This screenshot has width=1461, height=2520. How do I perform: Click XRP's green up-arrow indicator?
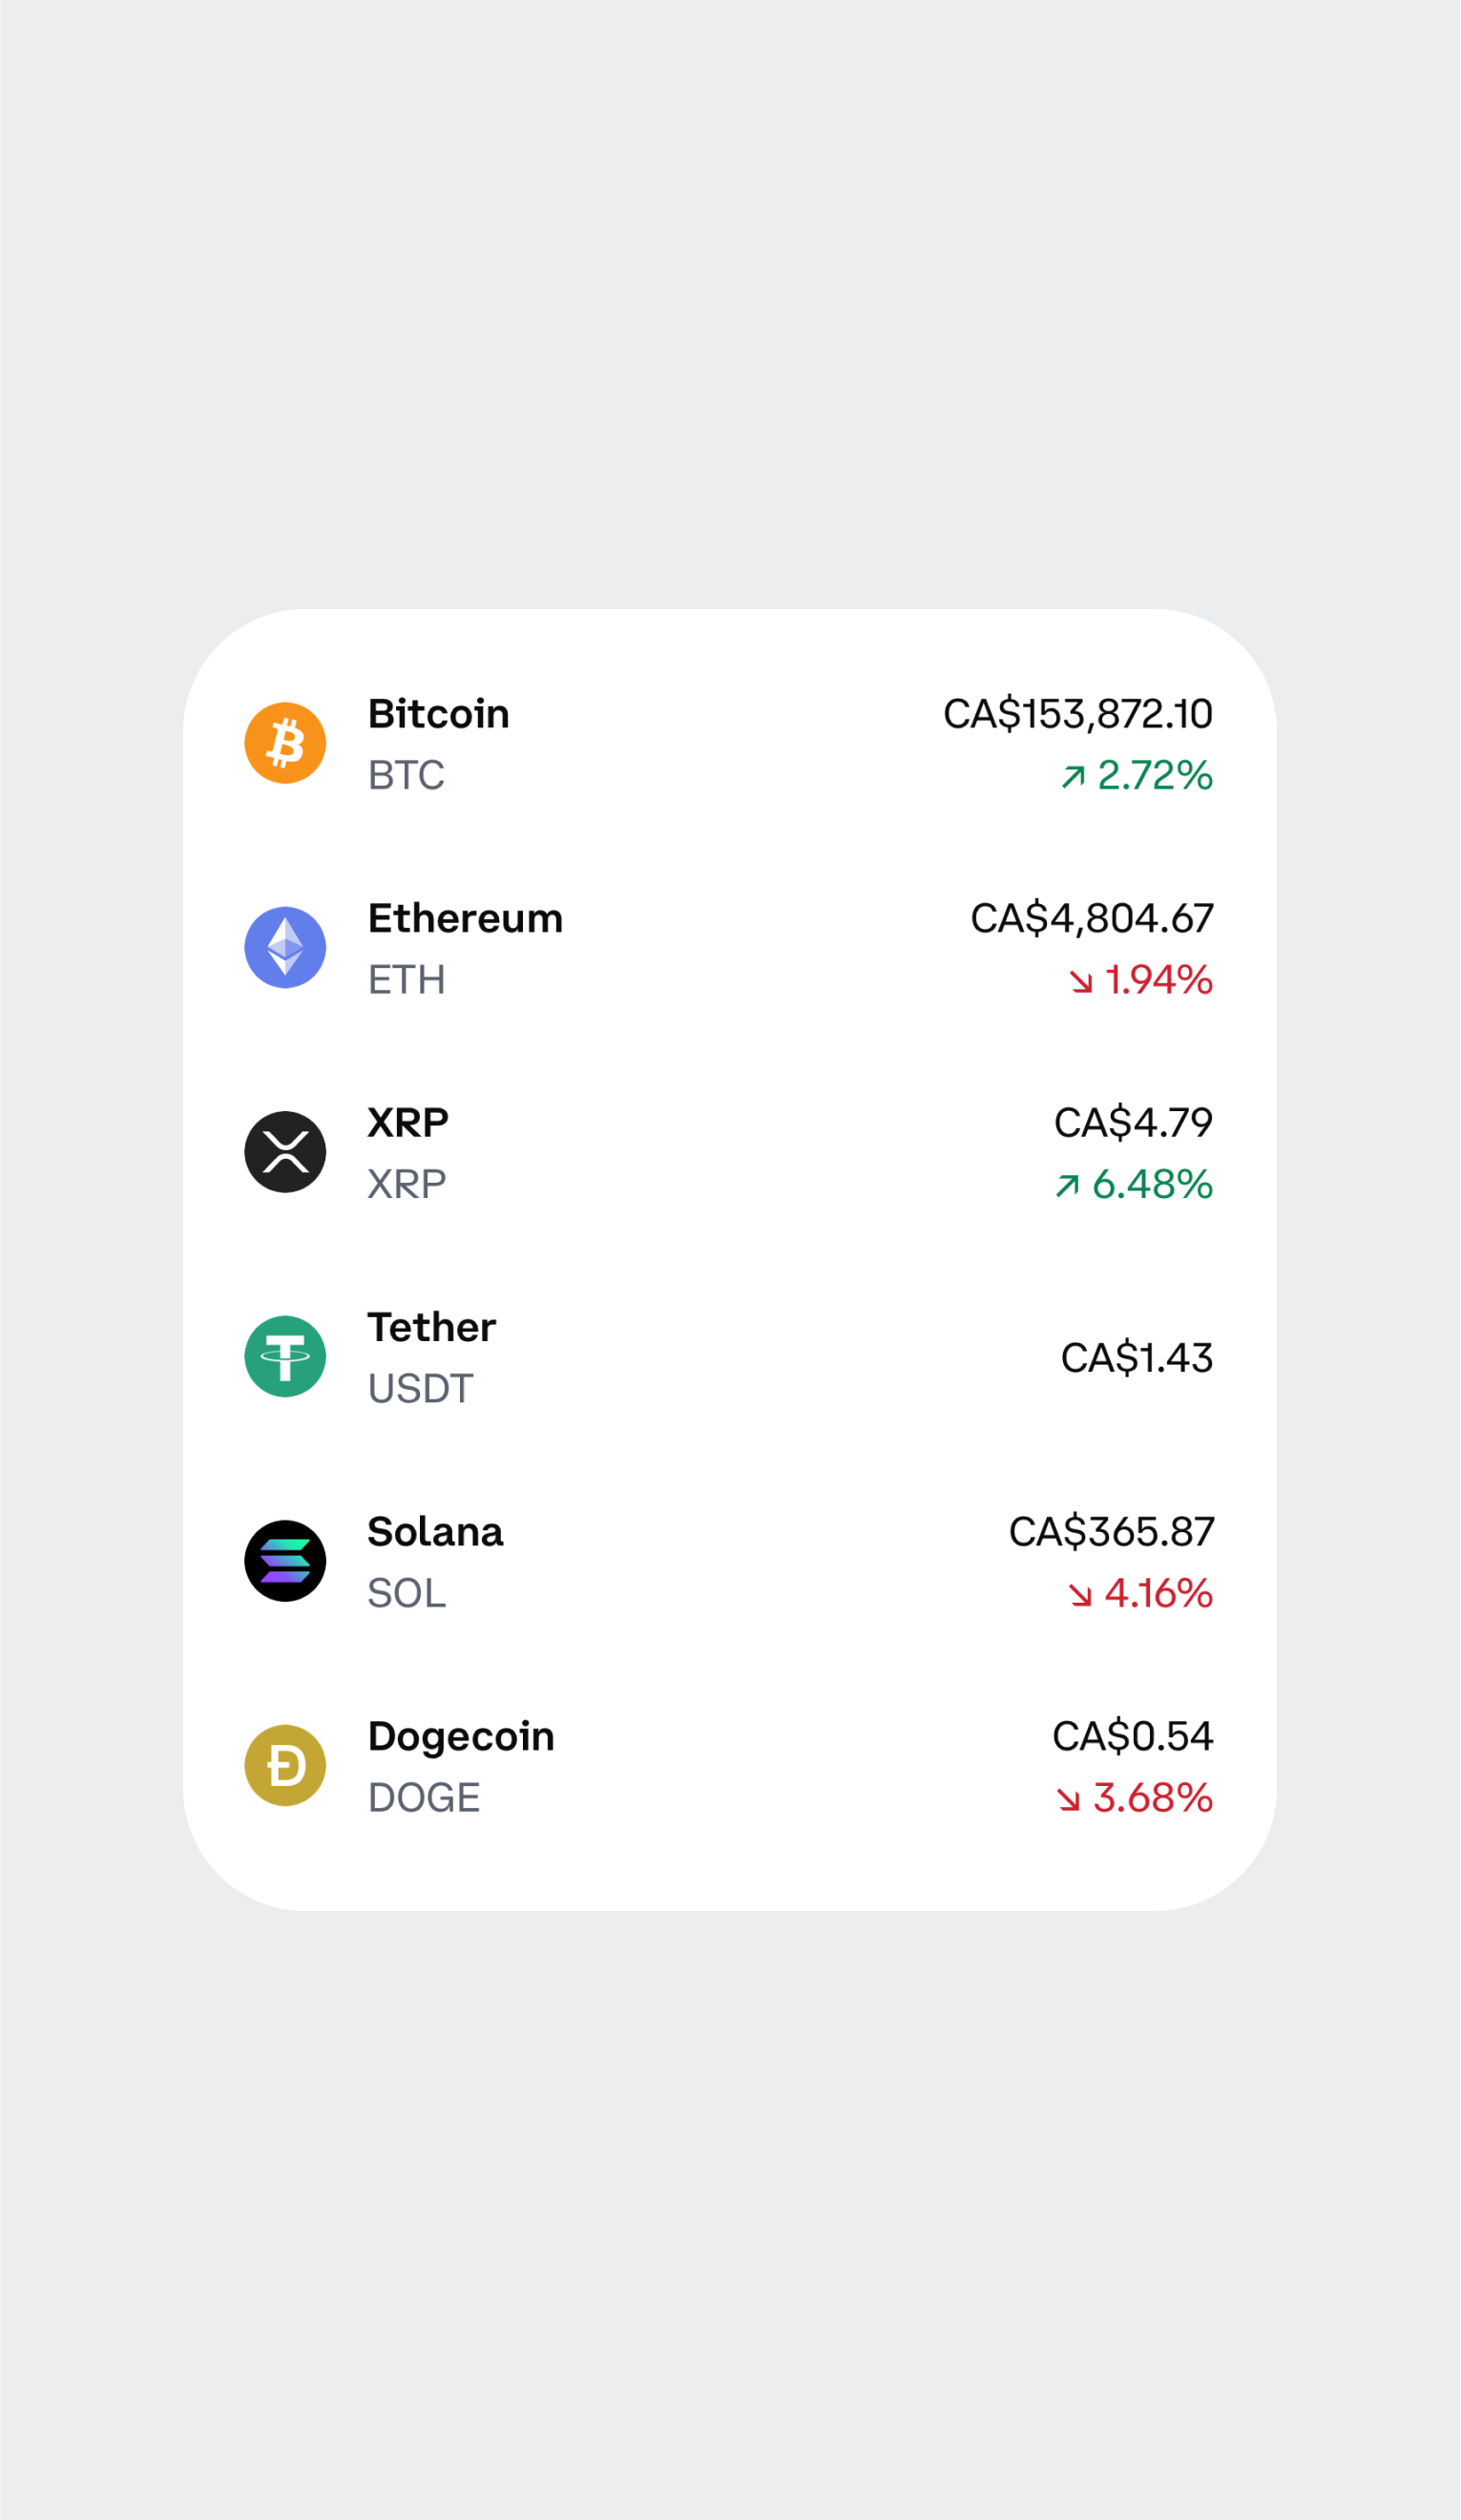1067,1186
